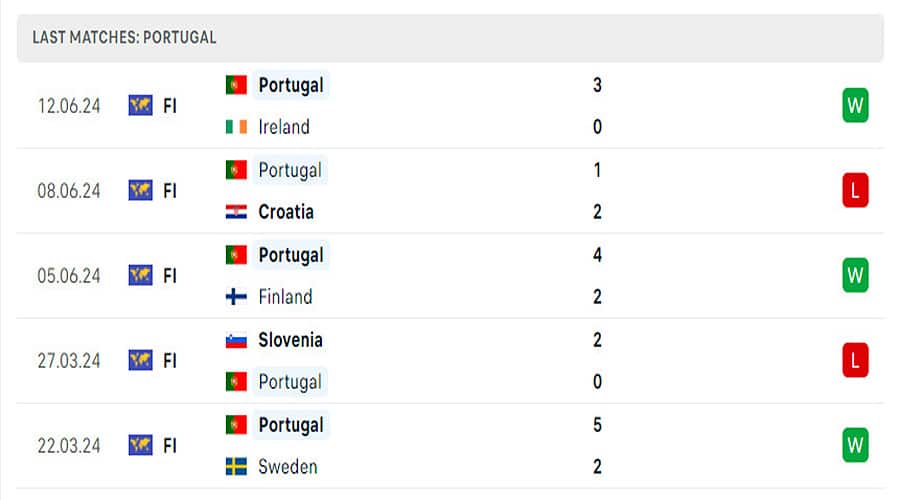Click the Ireland flag icon
Screen dimensions: 900x500
236,127
